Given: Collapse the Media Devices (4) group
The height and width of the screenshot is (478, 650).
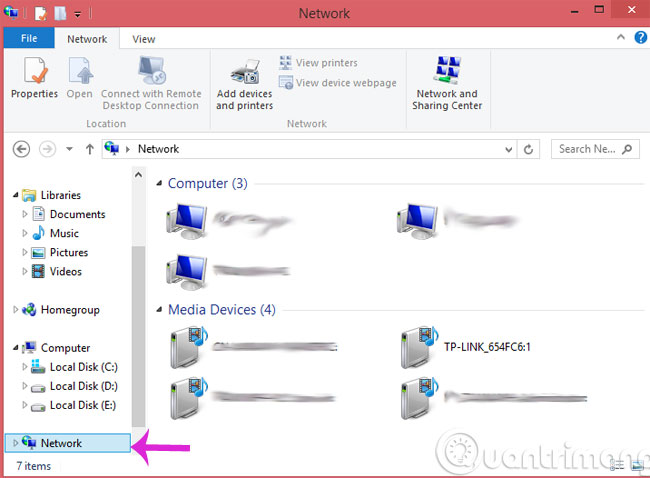Looking at the screenshot, I should tap(159, 309).
